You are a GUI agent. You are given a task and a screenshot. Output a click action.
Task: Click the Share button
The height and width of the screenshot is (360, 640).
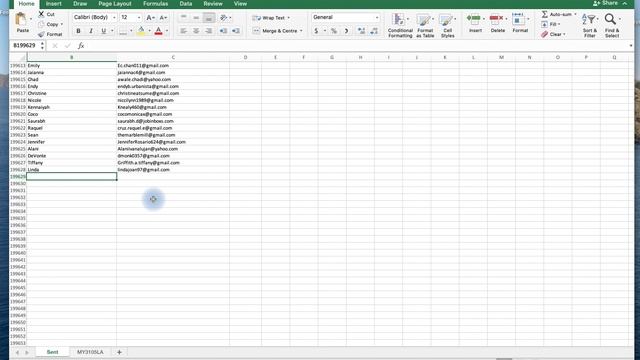[606, 3]
